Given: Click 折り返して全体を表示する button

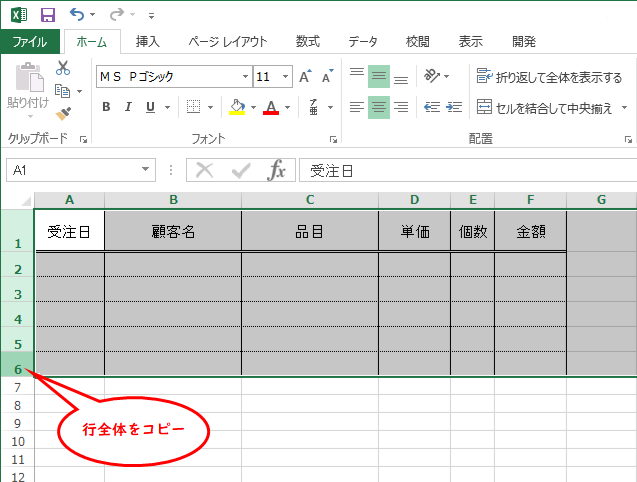Looking at the screenshot, I should (549, 76).
